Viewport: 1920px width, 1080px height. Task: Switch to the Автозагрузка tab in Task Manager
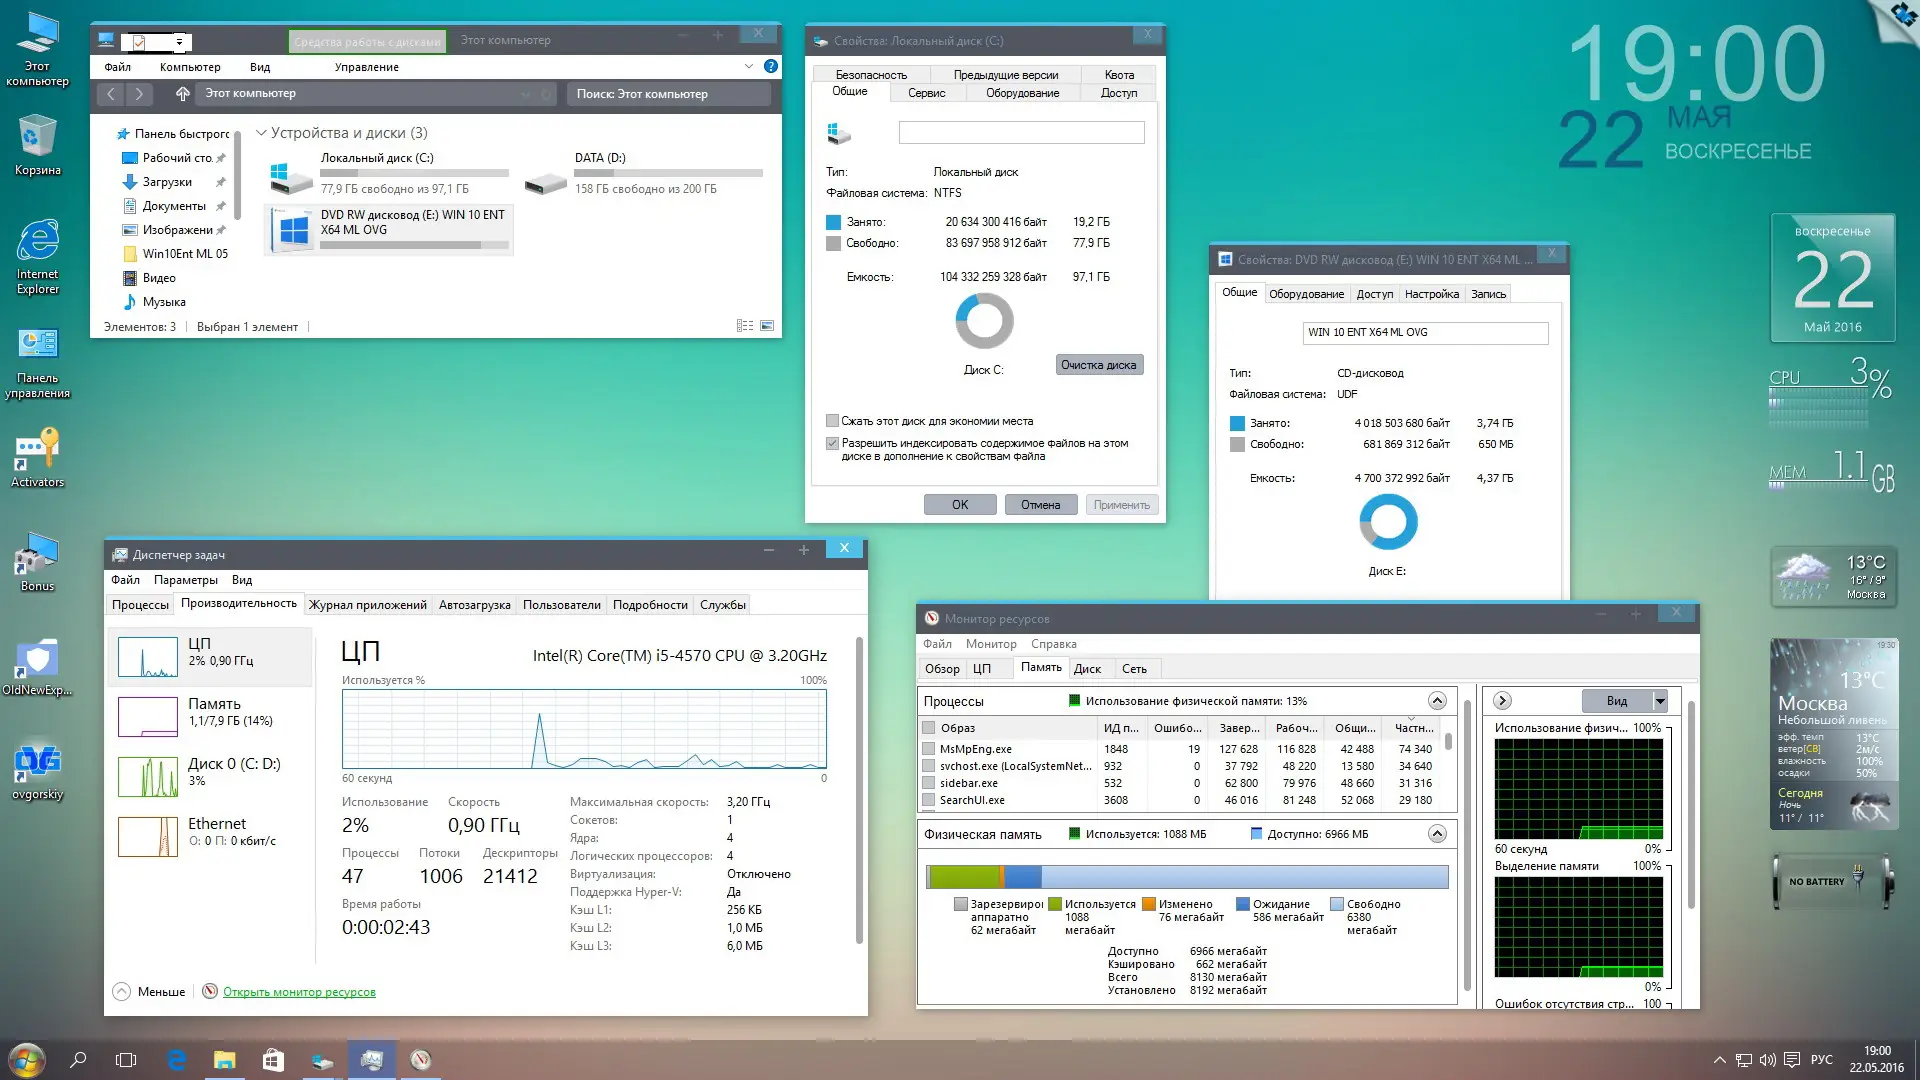point(474,605)
